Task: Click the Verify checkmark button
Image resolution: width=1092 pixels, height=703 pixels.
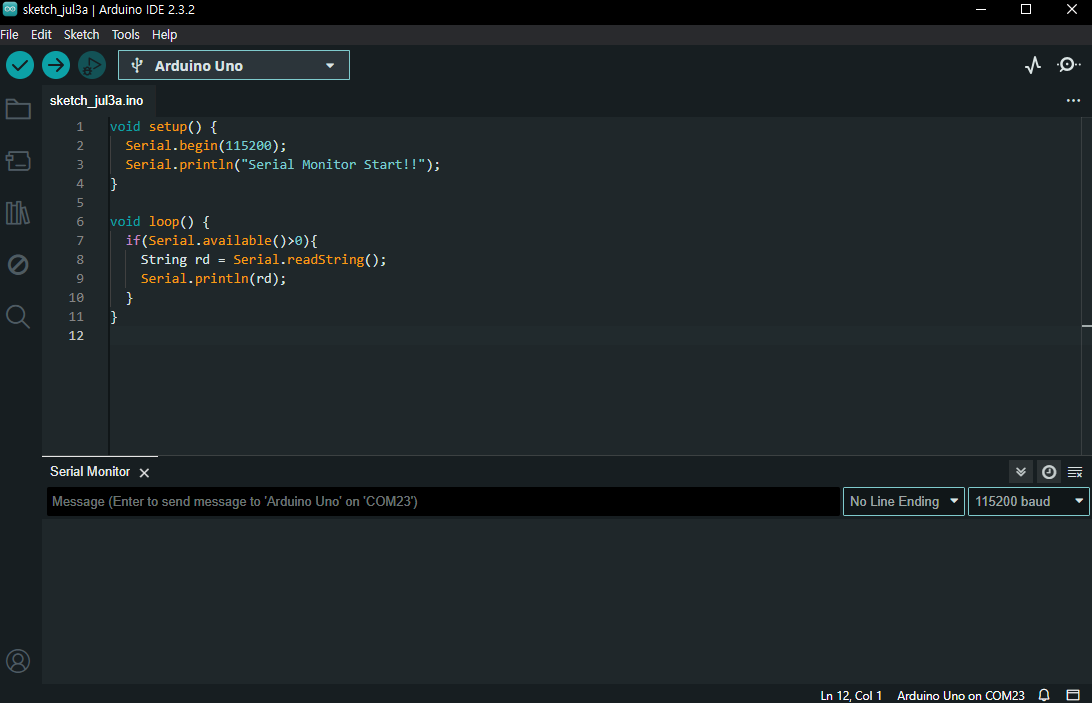Action: click(x=20, y=65)
